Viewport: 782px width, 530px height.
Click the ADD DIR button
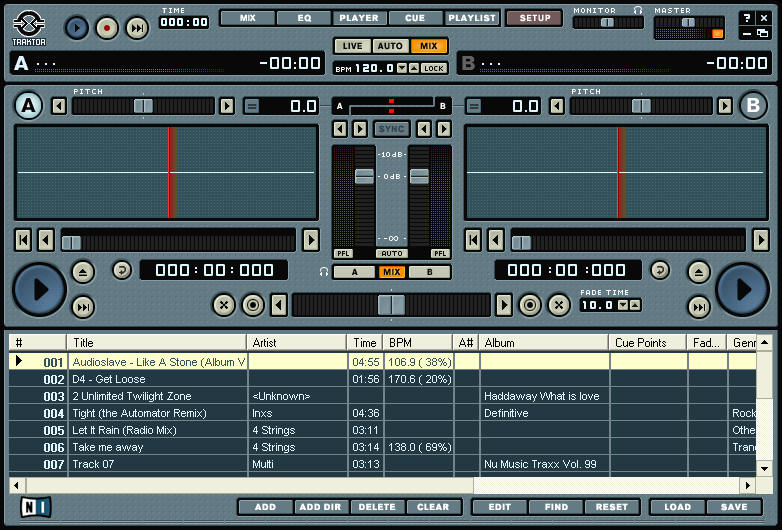coord(320,507)
